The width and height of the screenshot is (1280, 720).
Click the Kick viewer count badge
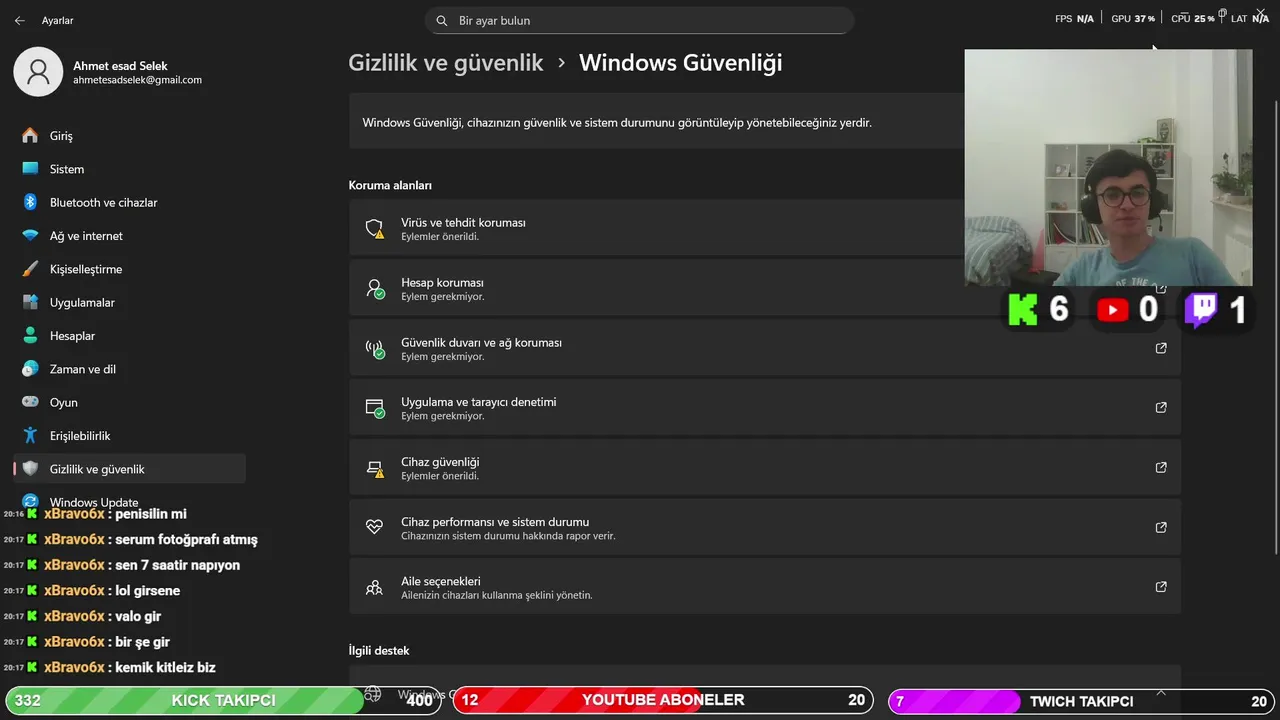(1038, 310)
